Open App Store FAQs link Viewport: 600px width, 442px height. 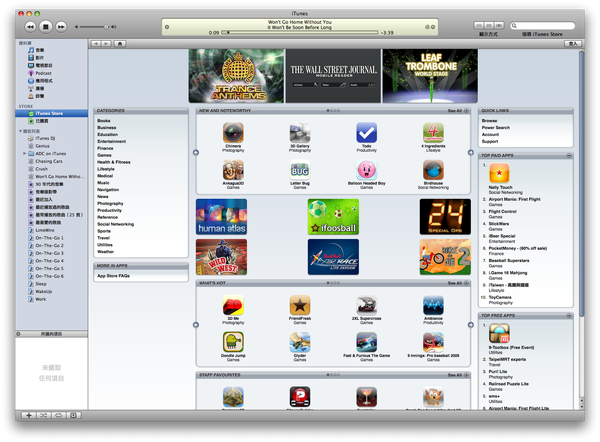coord(113,276)
